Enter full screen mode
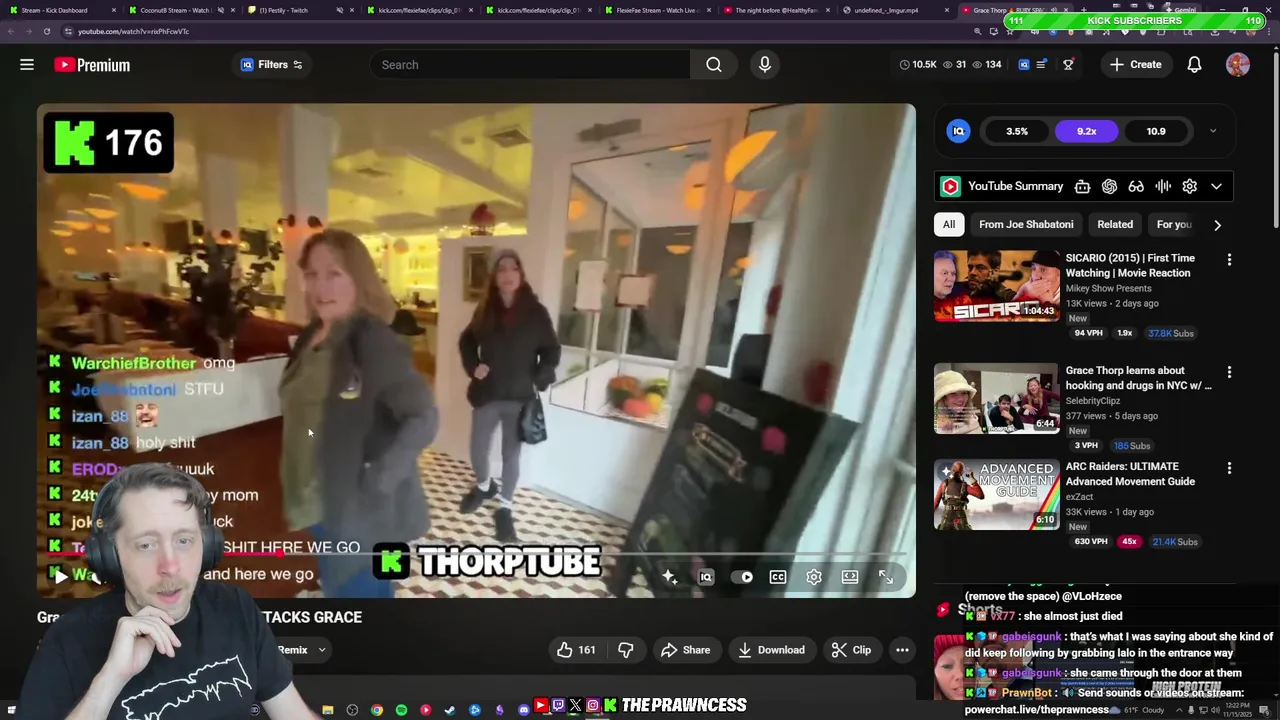1280x720 pixels. (886, 577)
